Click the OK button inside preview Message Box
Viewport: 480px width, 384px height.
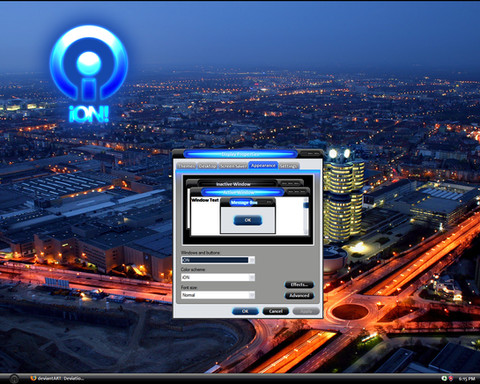click(x=248, y=220)
